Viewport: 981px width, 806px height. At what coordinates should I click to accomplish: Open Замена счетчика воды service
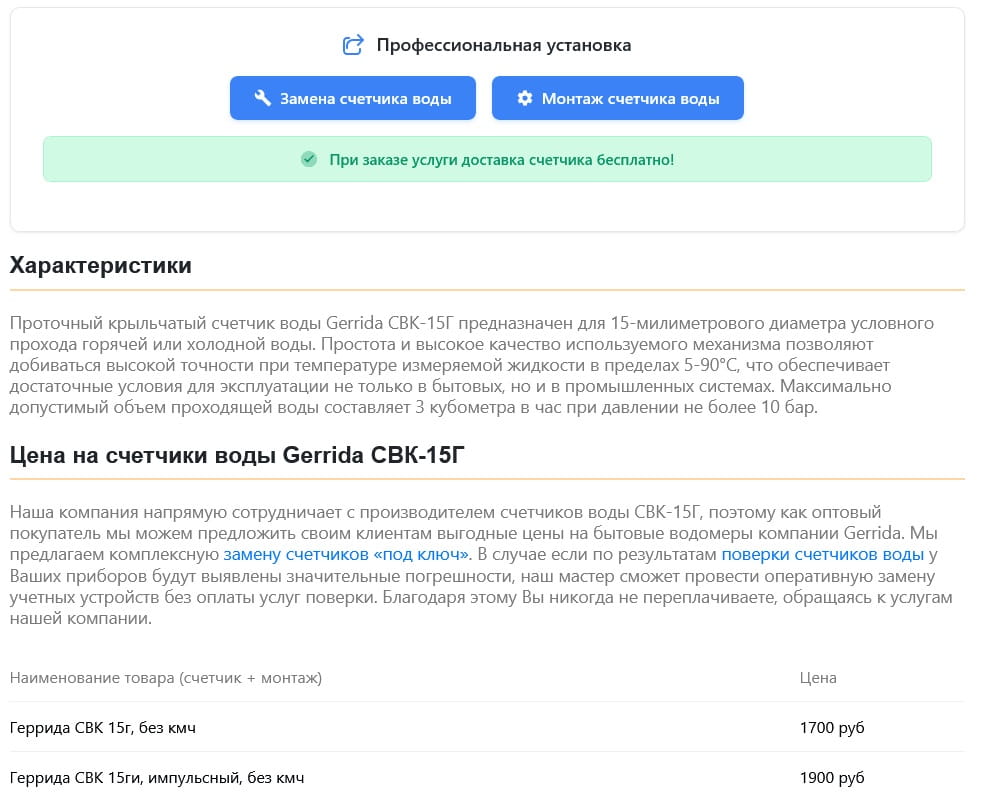pos(353,98)
